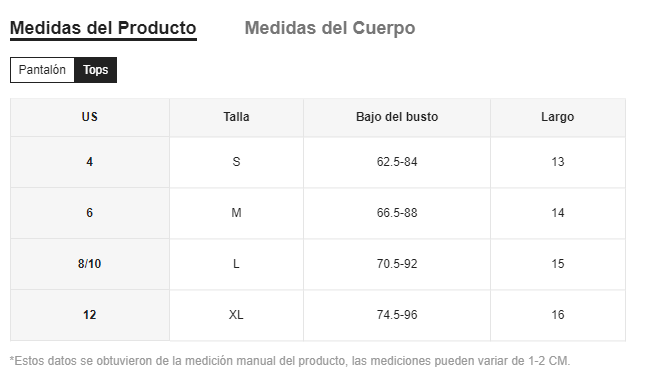Click the US column header
Viewport: 653px width, 385px height.
point(90,117)
